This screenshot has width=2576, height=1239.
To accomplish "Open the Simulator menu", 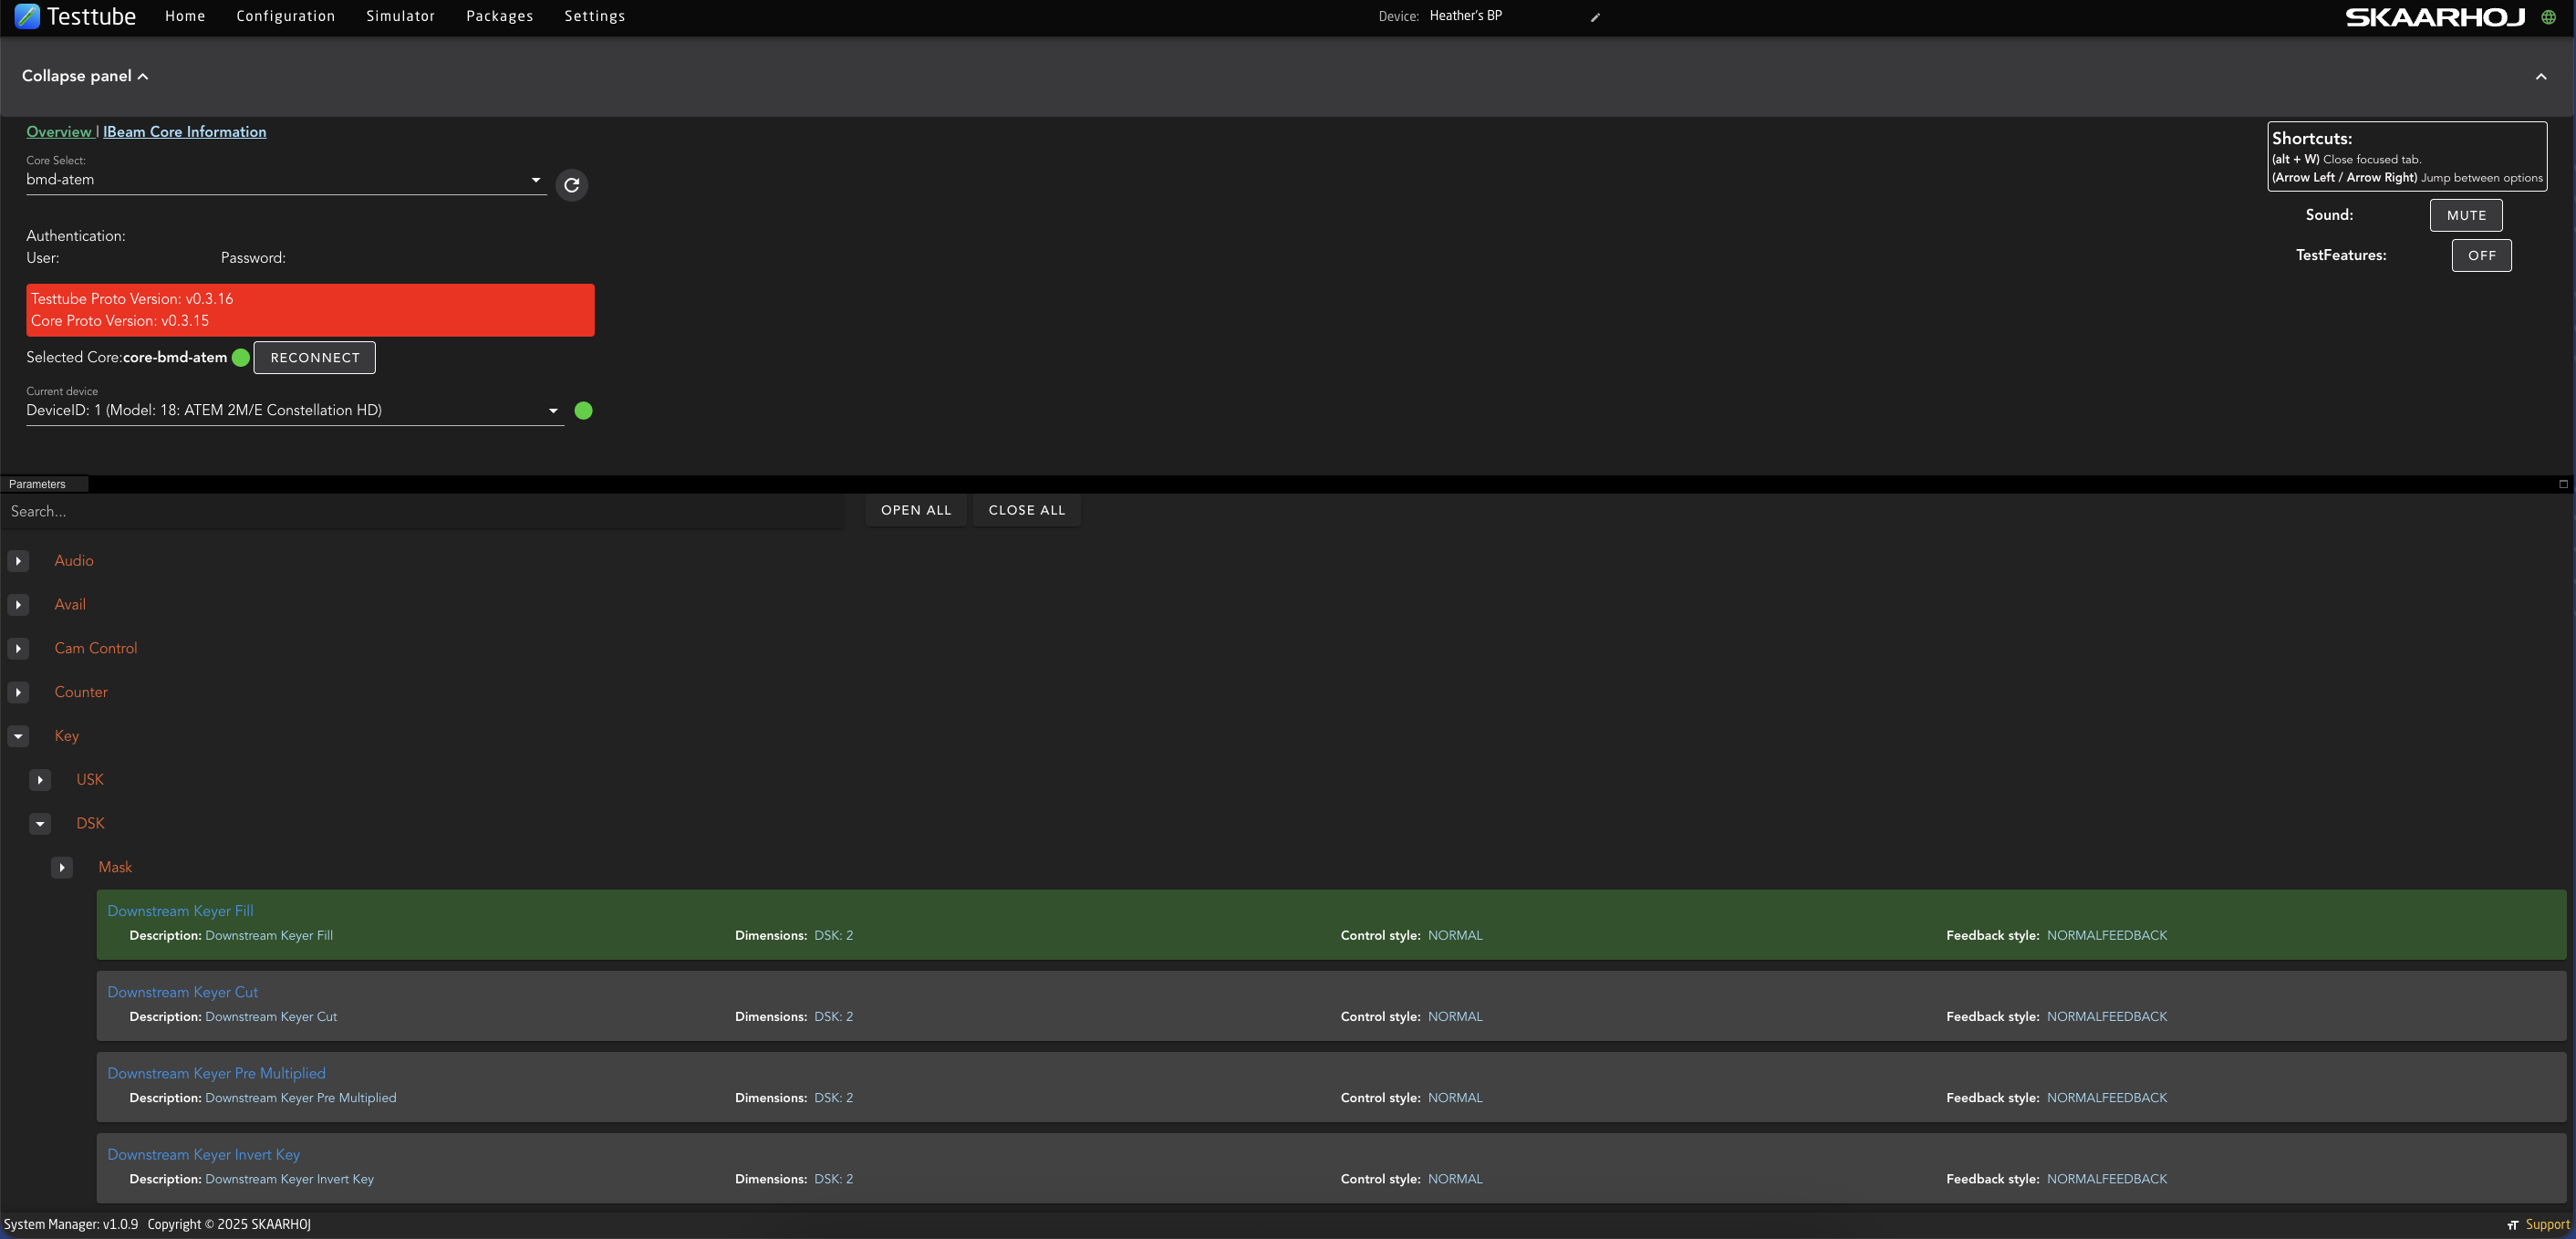I will pos(400,16).
